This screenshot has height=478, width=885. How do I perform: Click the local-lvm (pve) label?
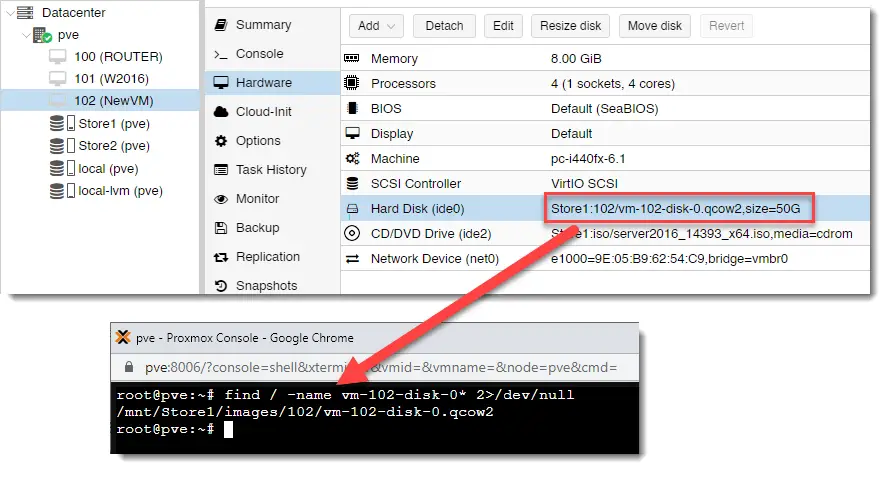pyautogui.click(x=121, y=191)
